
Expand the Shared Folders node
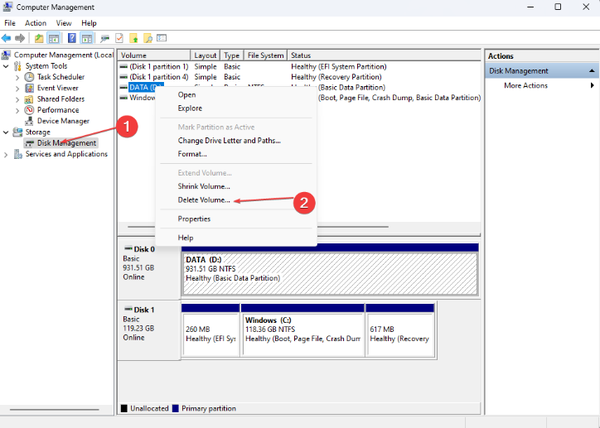point(17,99)
